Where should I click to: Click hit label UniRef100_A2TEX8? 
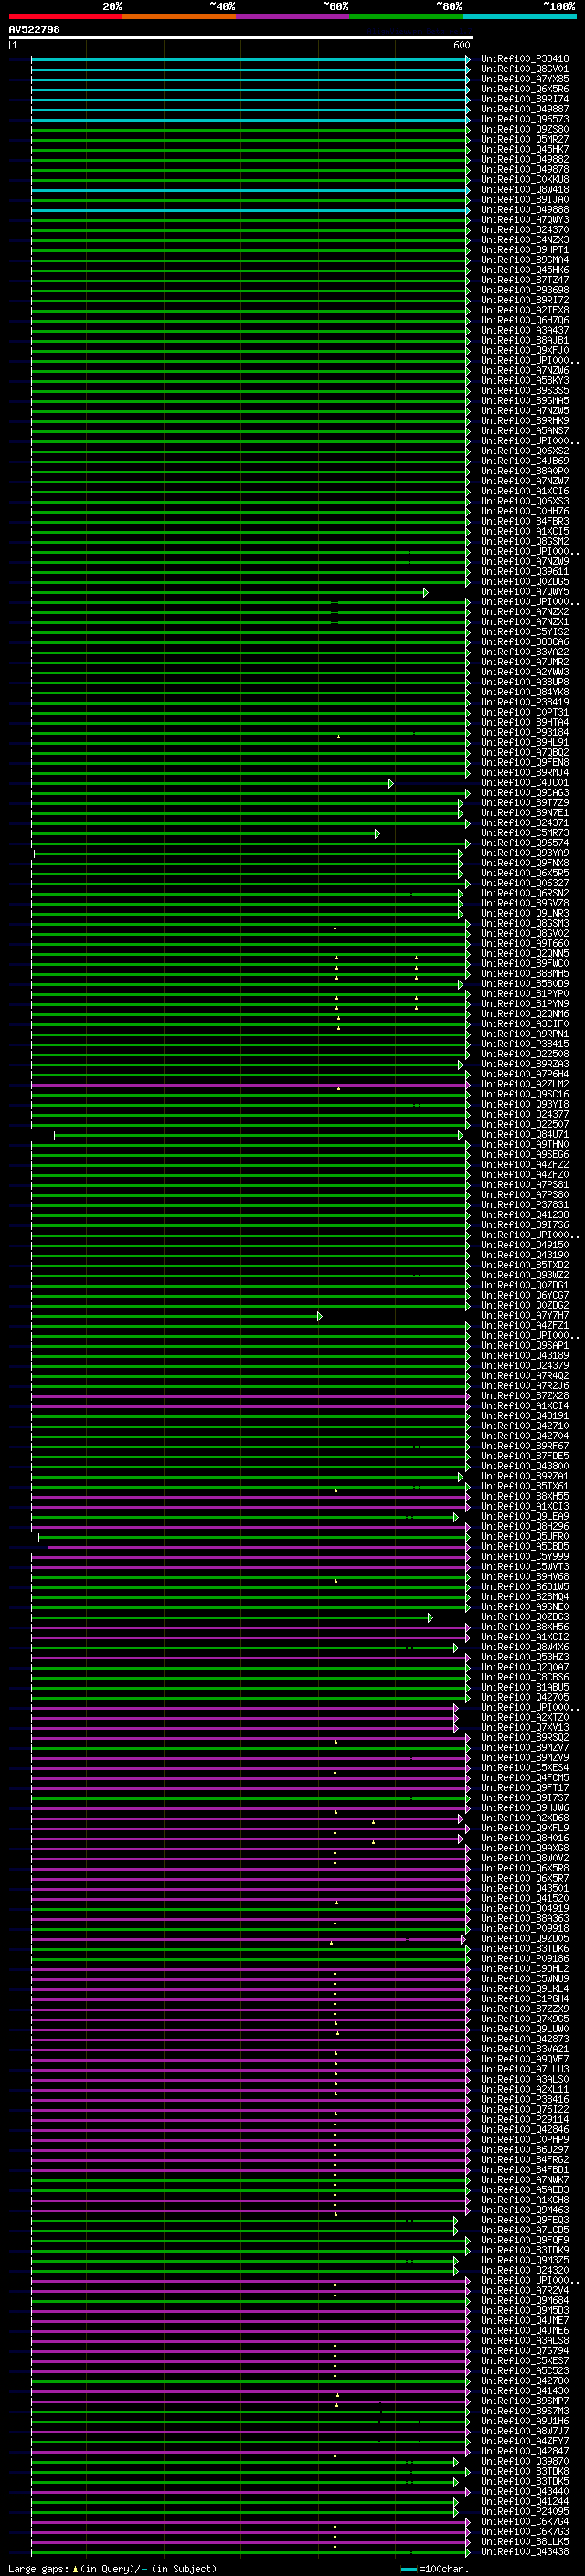[524, 310]
